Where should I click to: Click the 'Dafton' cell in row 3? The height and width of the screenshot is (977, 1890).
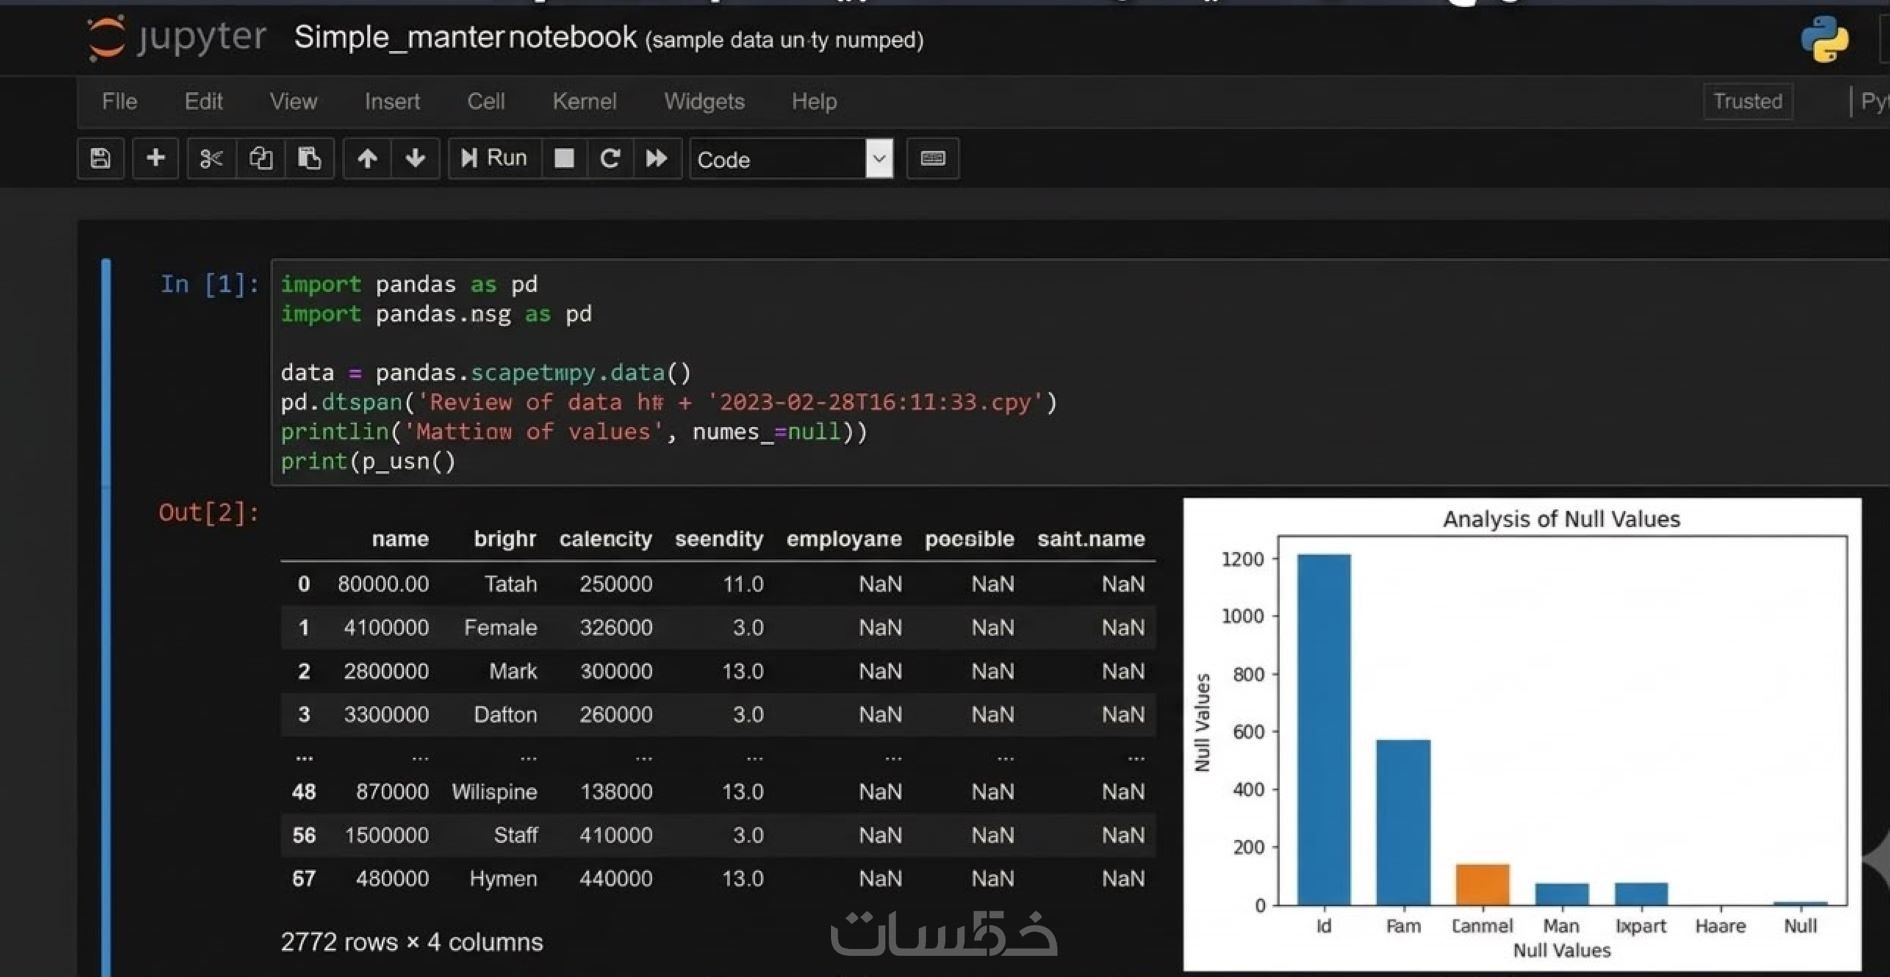pyautogui.click(x=505, y=715)
